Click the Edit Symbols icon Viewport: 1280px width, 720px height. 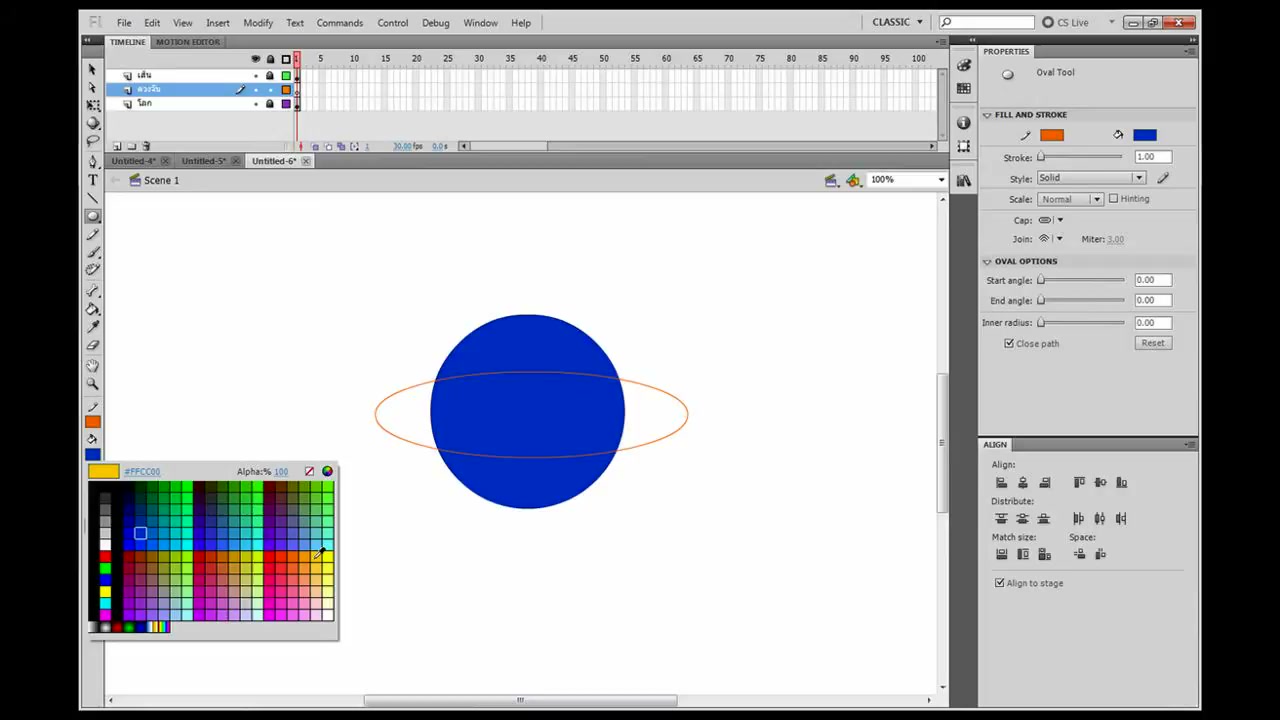pos(853,180)
